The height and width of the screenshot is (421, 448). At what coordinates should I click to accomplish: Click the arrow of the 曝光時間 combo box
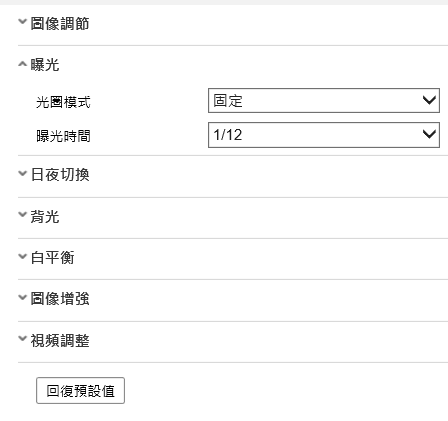click(429, 134)
